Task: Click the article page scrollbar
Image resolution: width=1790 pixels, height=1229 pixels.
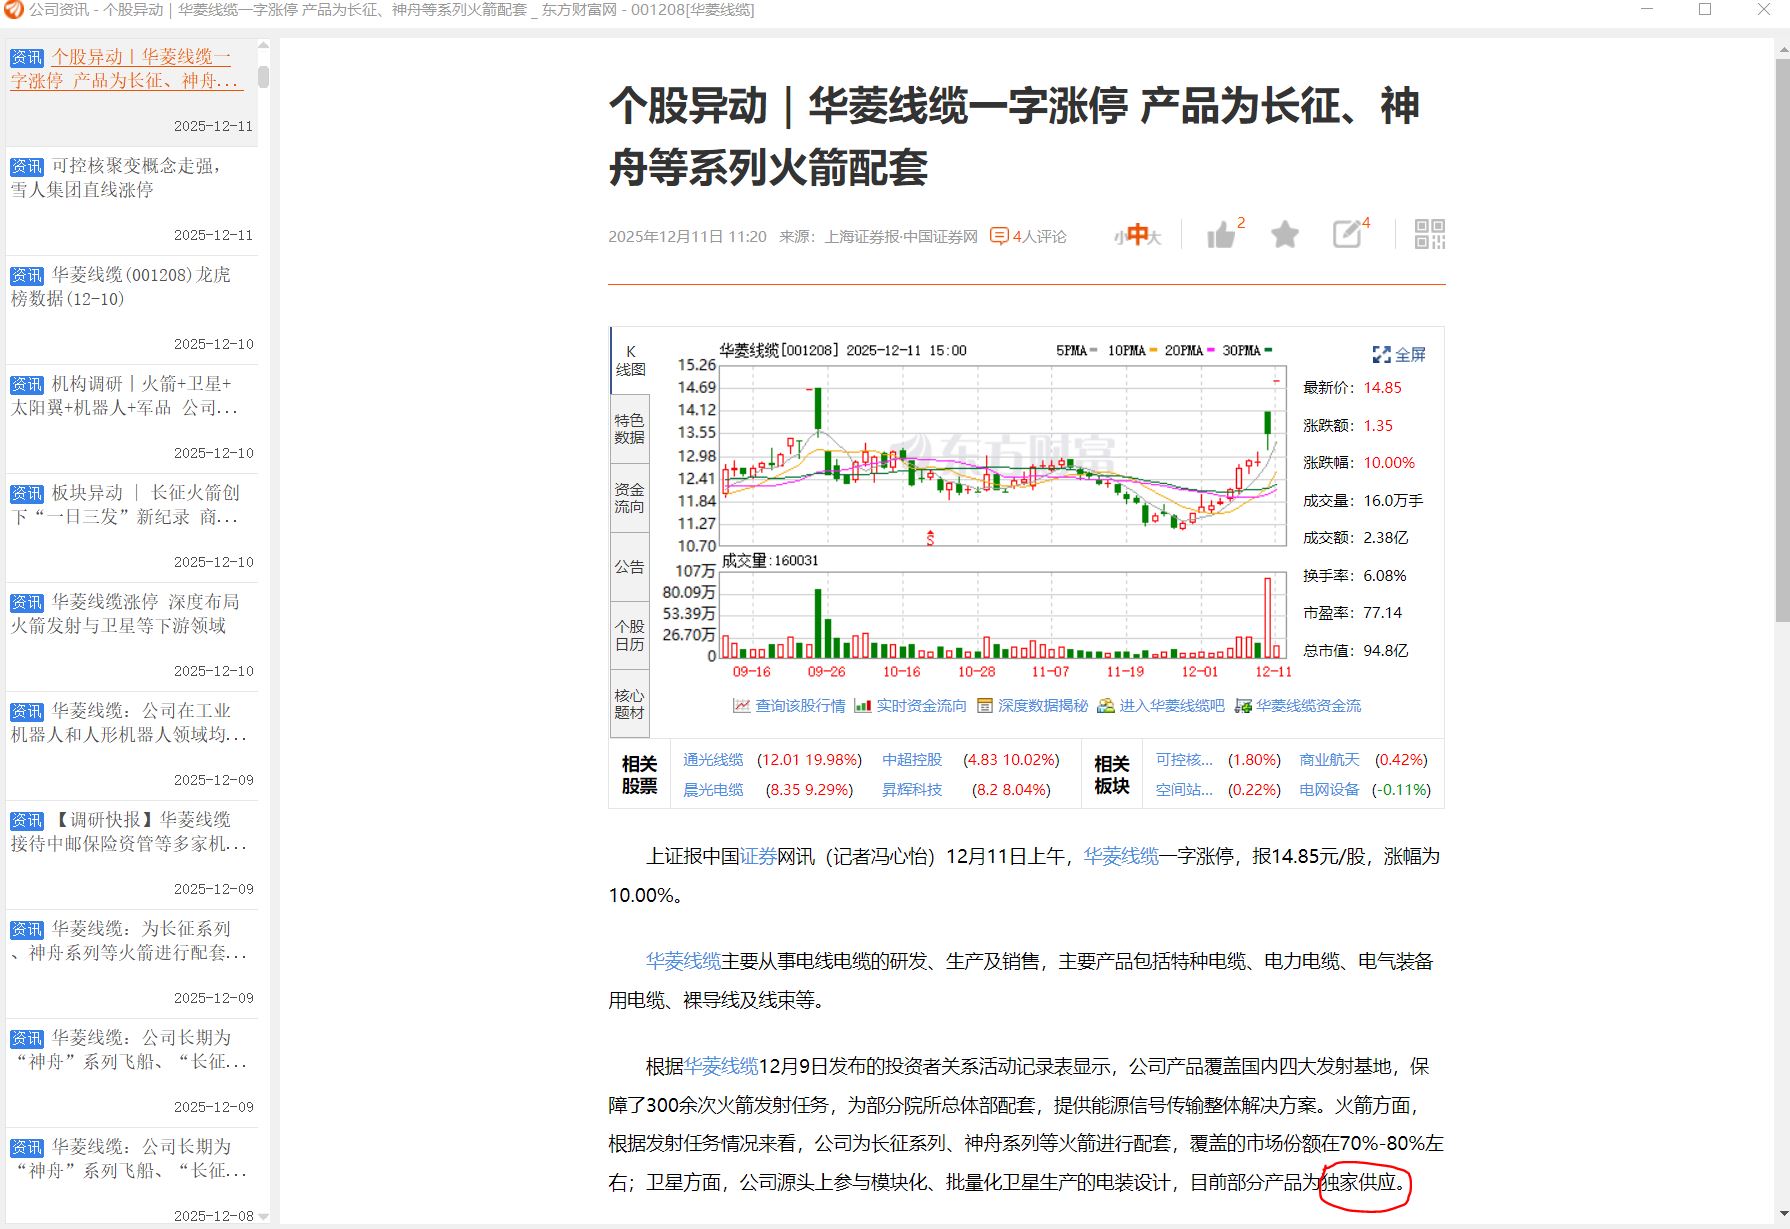Action: tap(1782, 340)
